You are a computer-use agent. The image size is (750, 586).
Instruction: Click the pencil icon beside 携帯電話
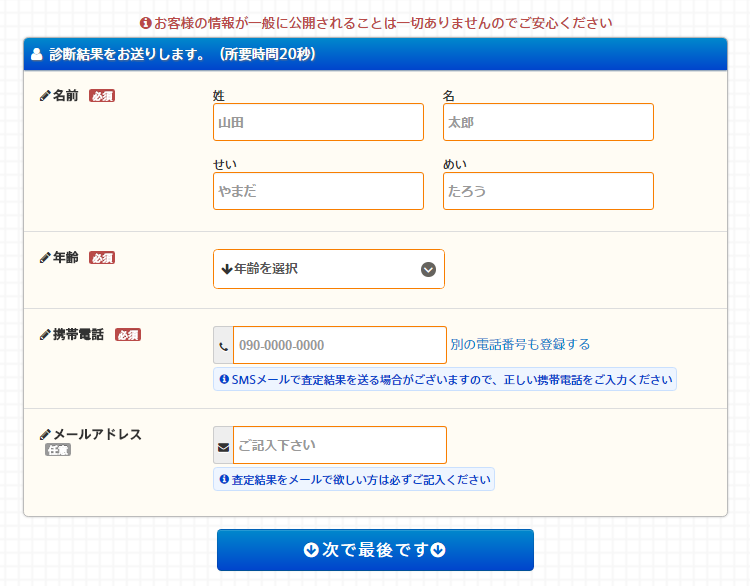click(45, 335)
